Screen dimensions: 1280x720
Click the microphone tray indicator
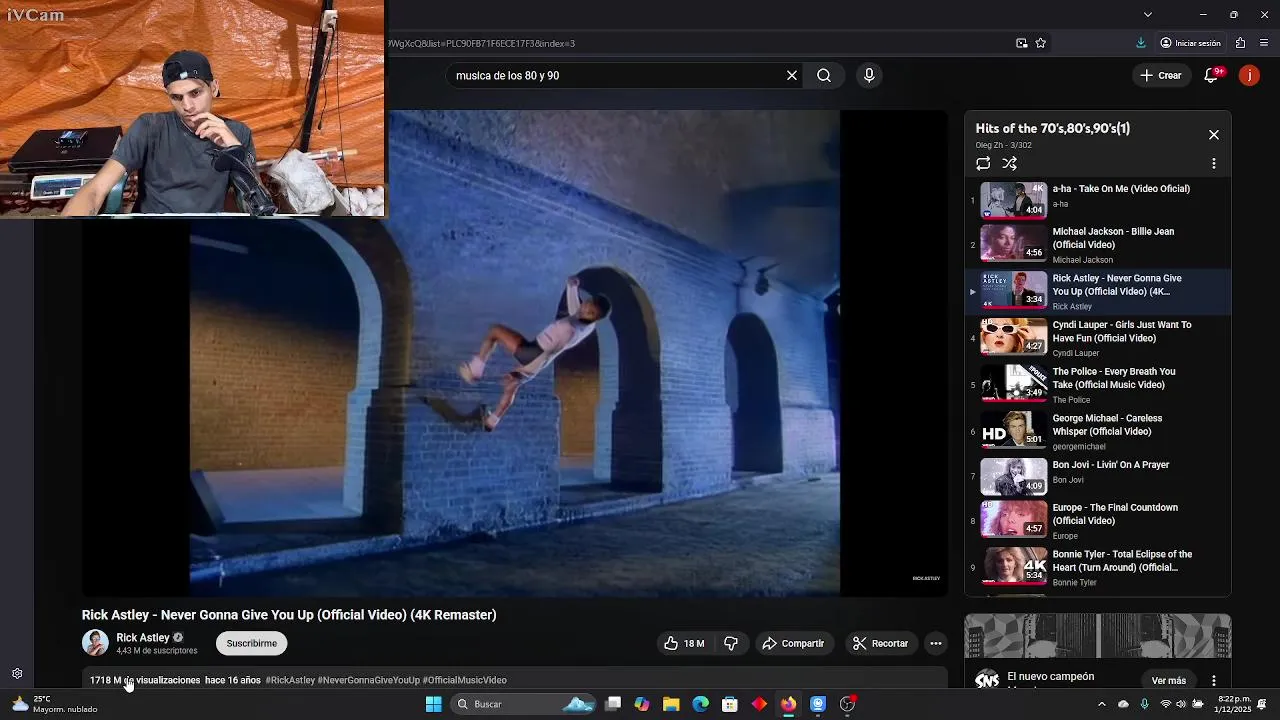(1144, 704)
